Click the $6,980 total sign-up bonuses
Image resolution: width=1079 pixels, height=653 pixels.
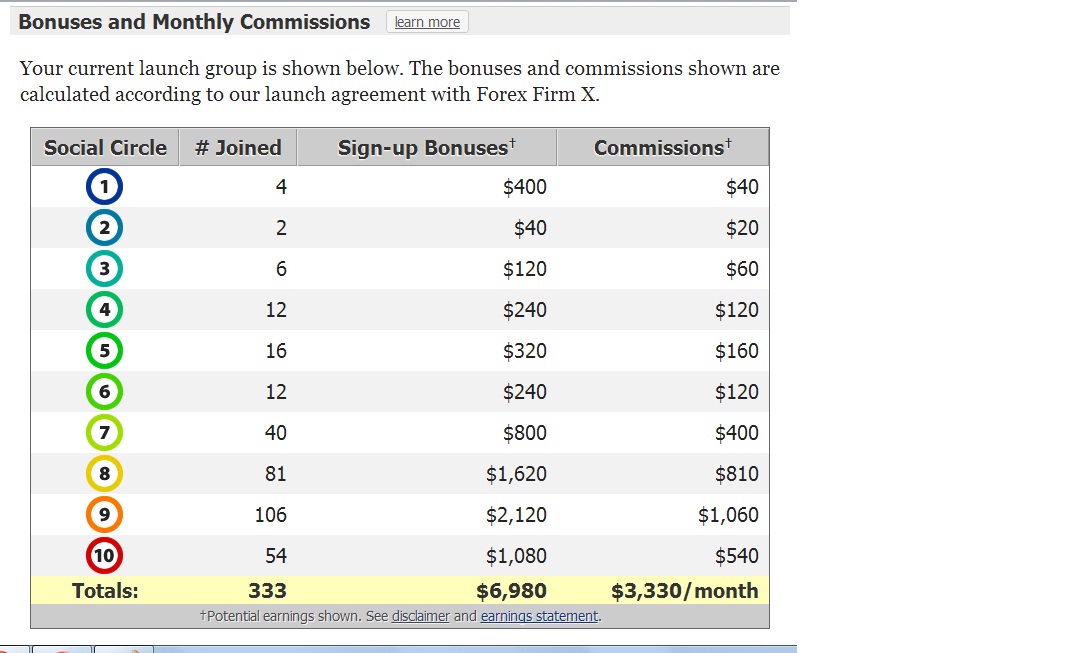point(511,591)
